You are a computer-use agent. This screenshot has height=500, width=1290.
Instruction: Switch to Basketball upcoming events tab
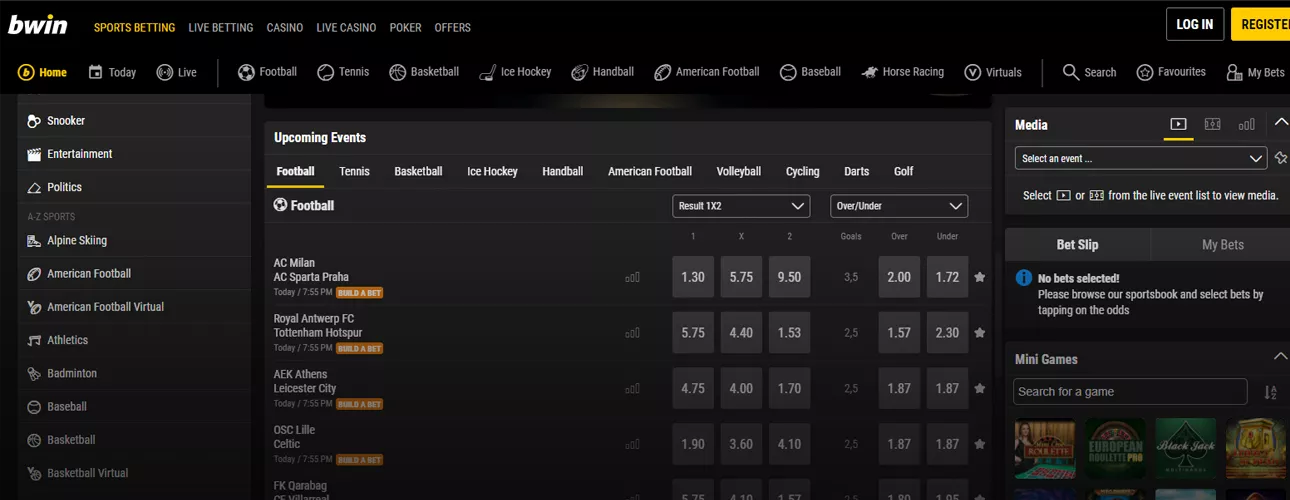(x=418, y=171)
